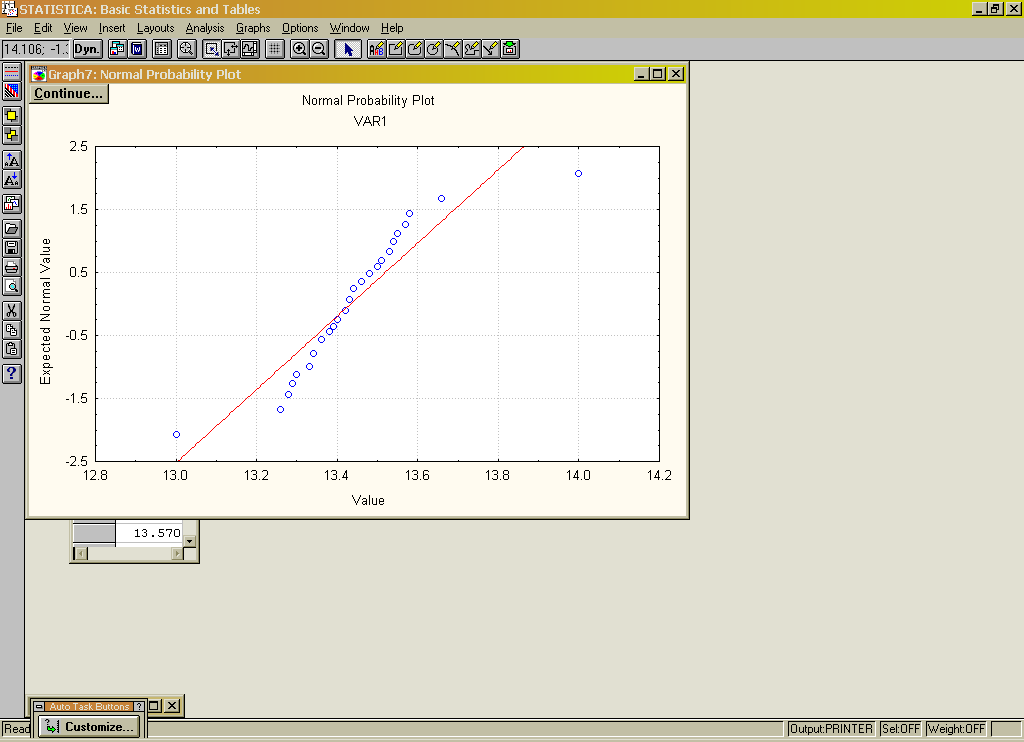The image size is (1024, 742).
Task: Click the paste clipboard sidebar icon
Action: click(12, 349)
